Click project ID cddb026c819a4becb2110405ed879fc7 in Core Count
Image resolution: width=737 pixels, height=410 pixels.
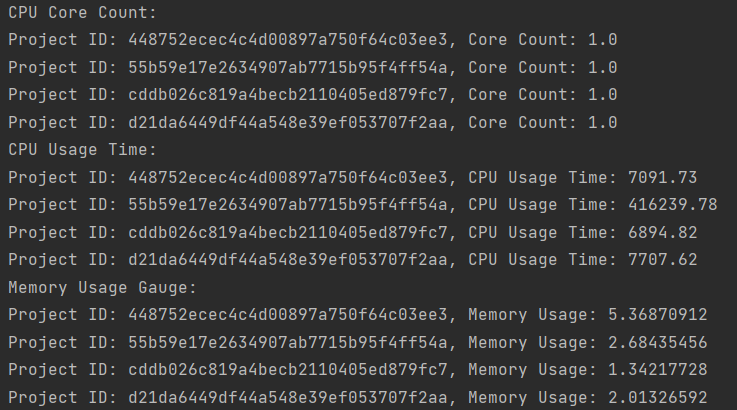(x=288, y=95)
